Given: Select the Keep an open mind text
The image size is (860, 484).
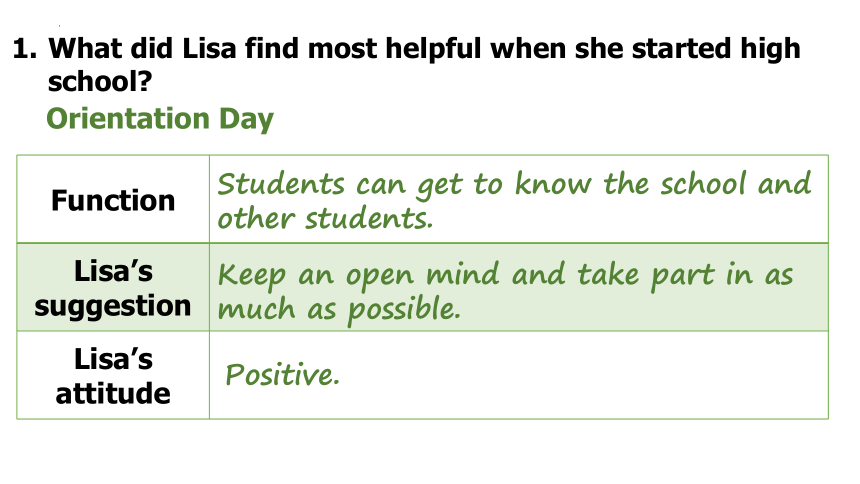Looking at the screenshot, I should click(x=359, y=275).
